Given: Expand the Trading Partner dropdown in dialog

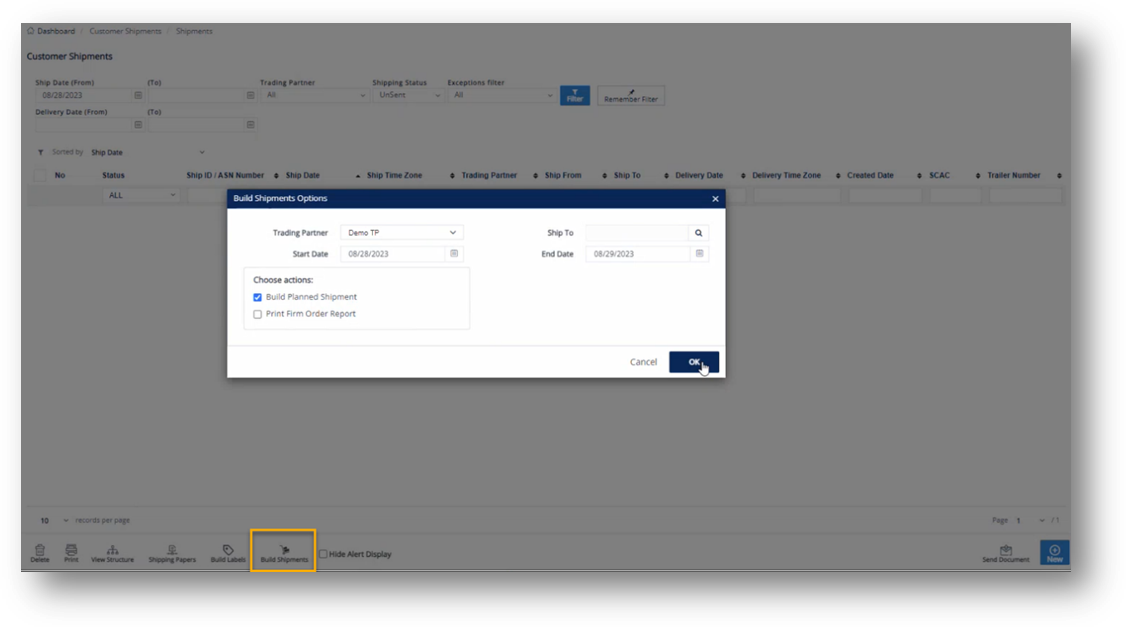Looking at the screenshot, I should (x=401, y=233).
